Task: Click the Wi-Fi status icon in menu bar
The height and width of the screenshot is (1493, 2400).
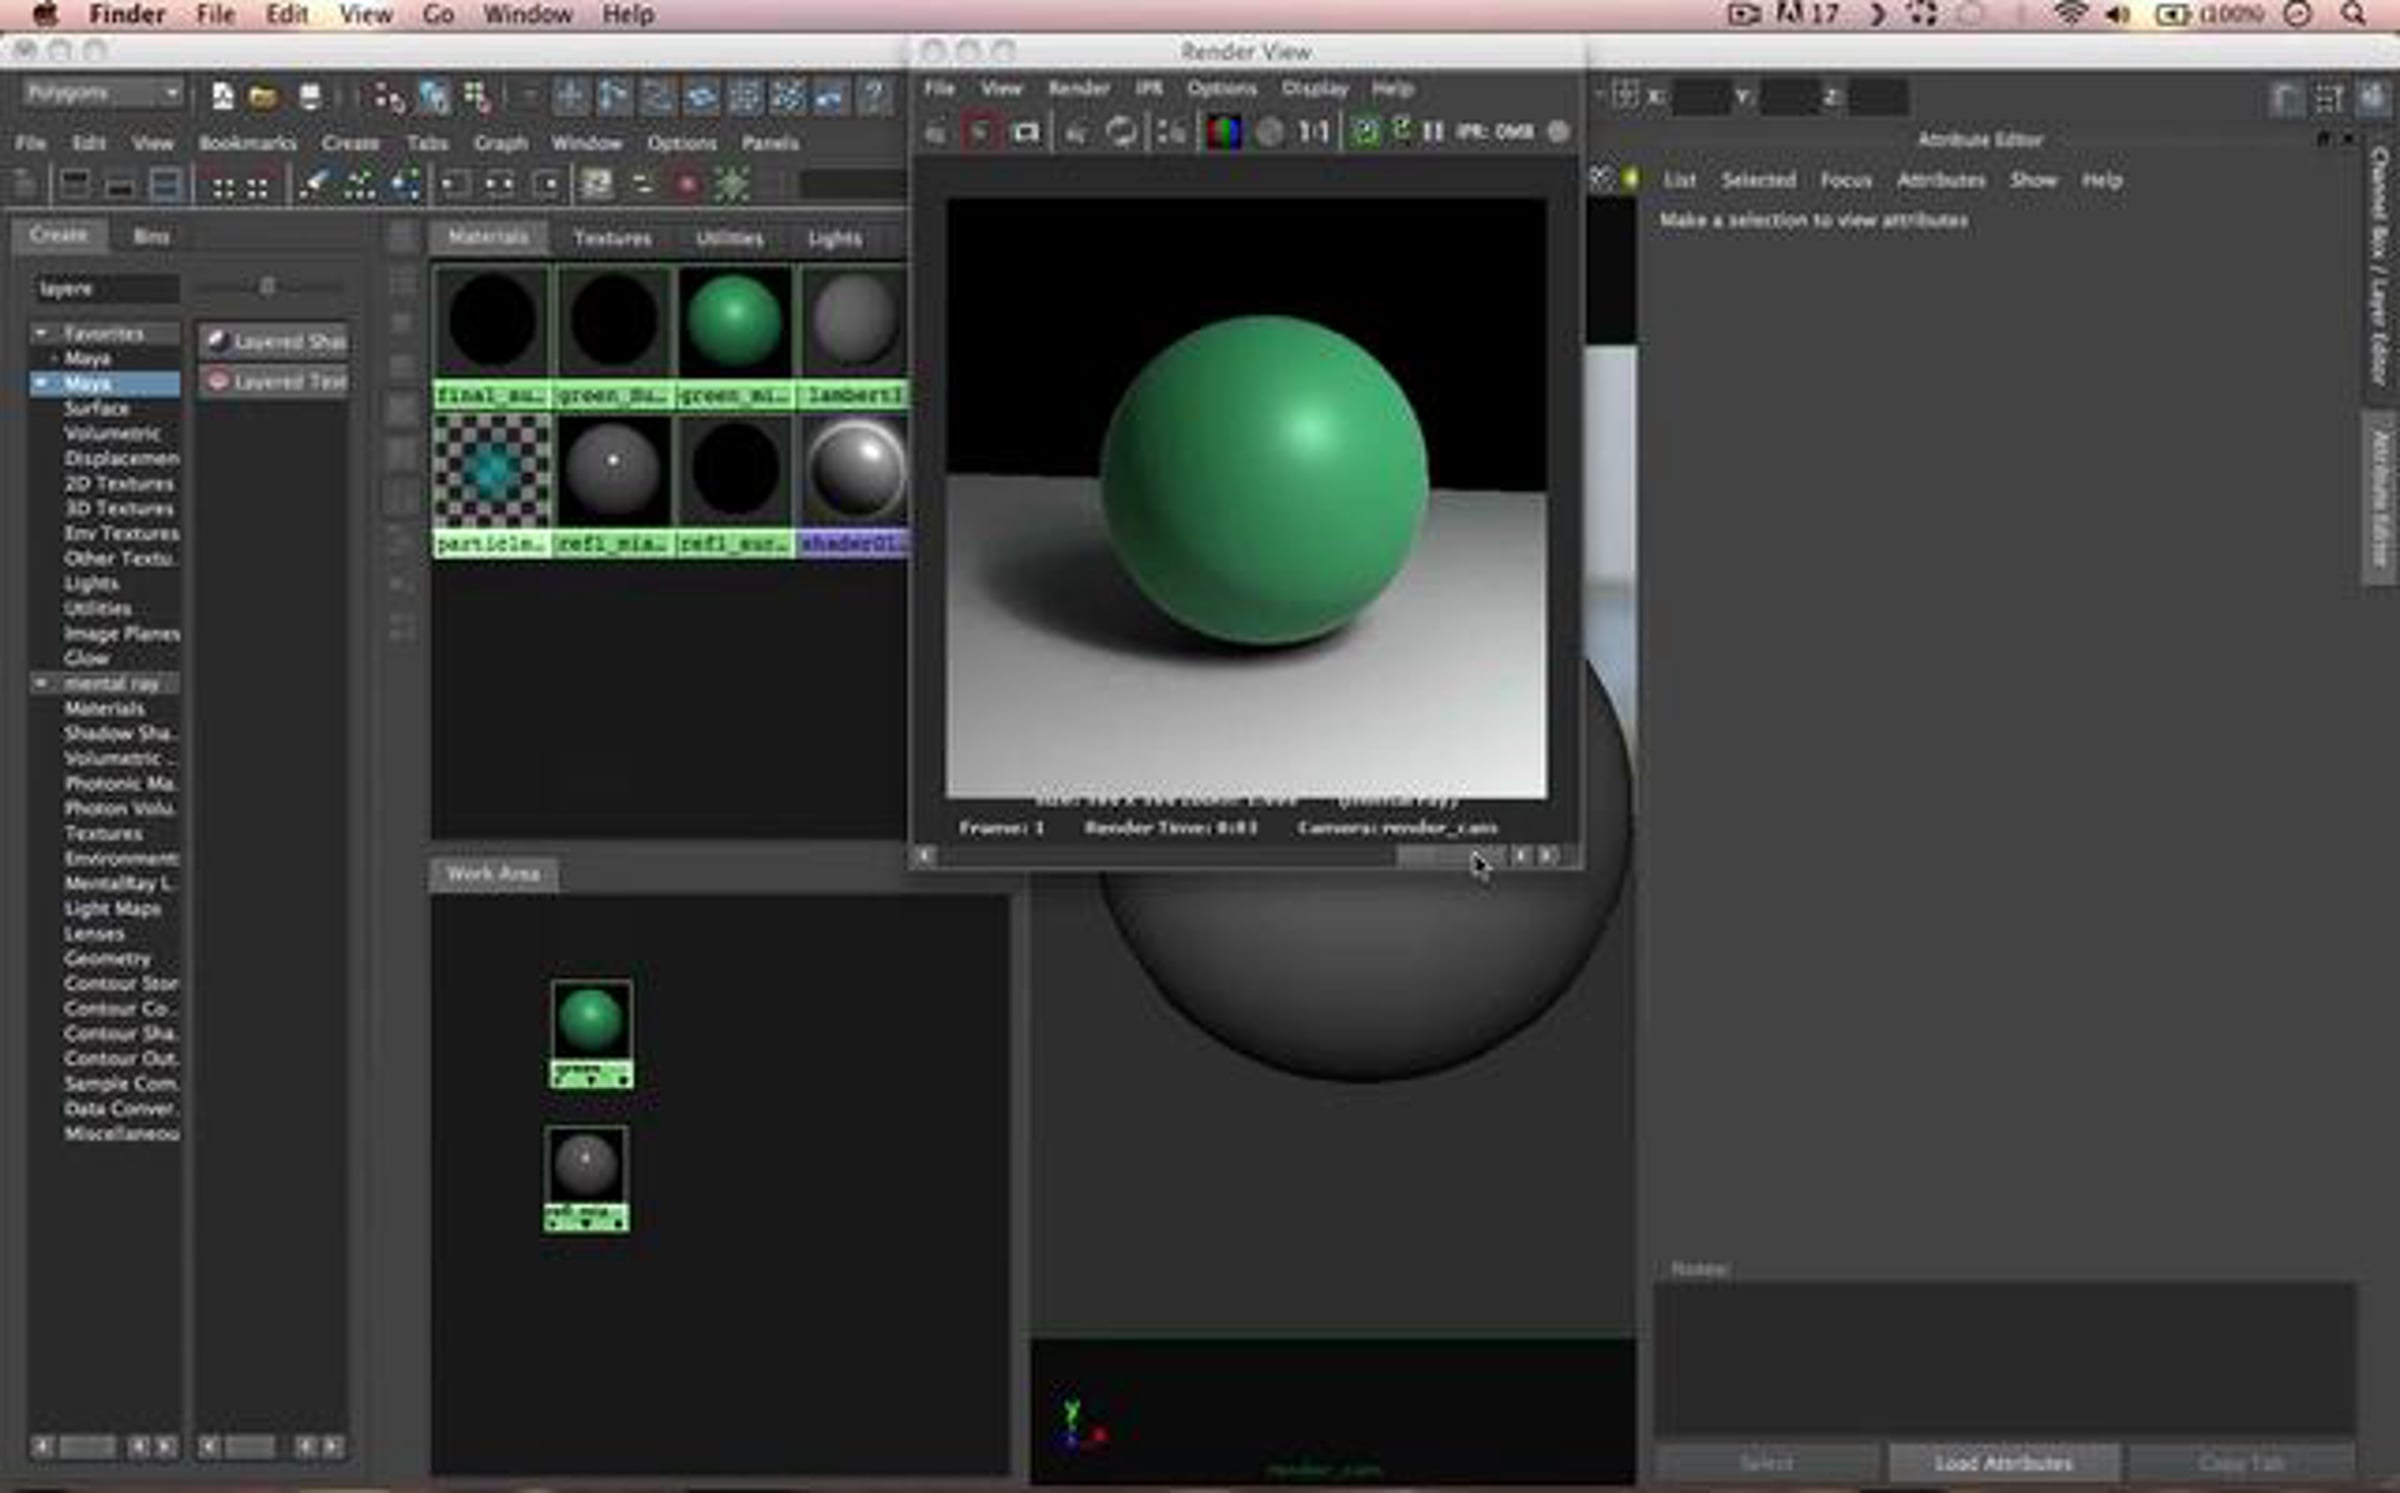Action: click(x=2071, y=14)
